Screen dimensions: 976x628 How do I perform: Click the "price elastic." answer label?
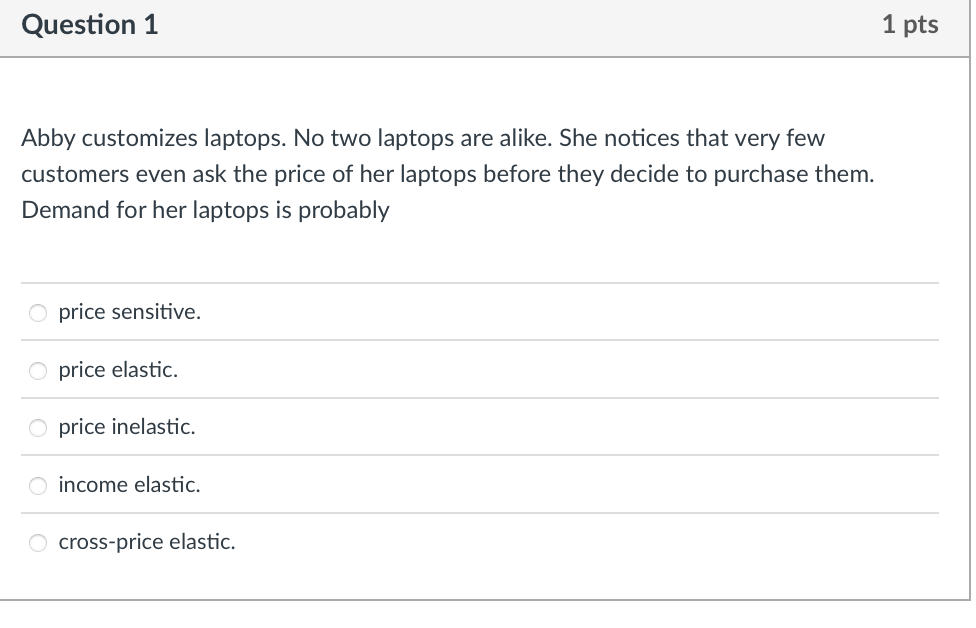point(117,370)
